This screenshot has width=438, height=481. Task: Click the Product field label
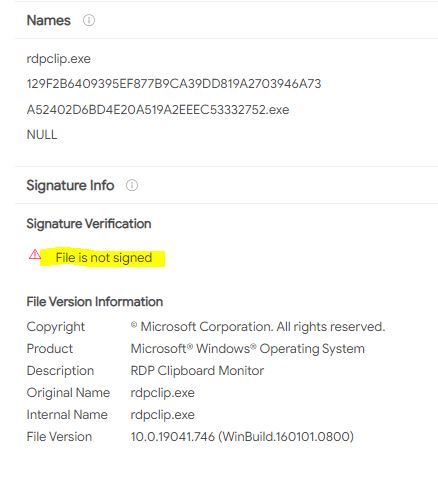click(50, 349)
